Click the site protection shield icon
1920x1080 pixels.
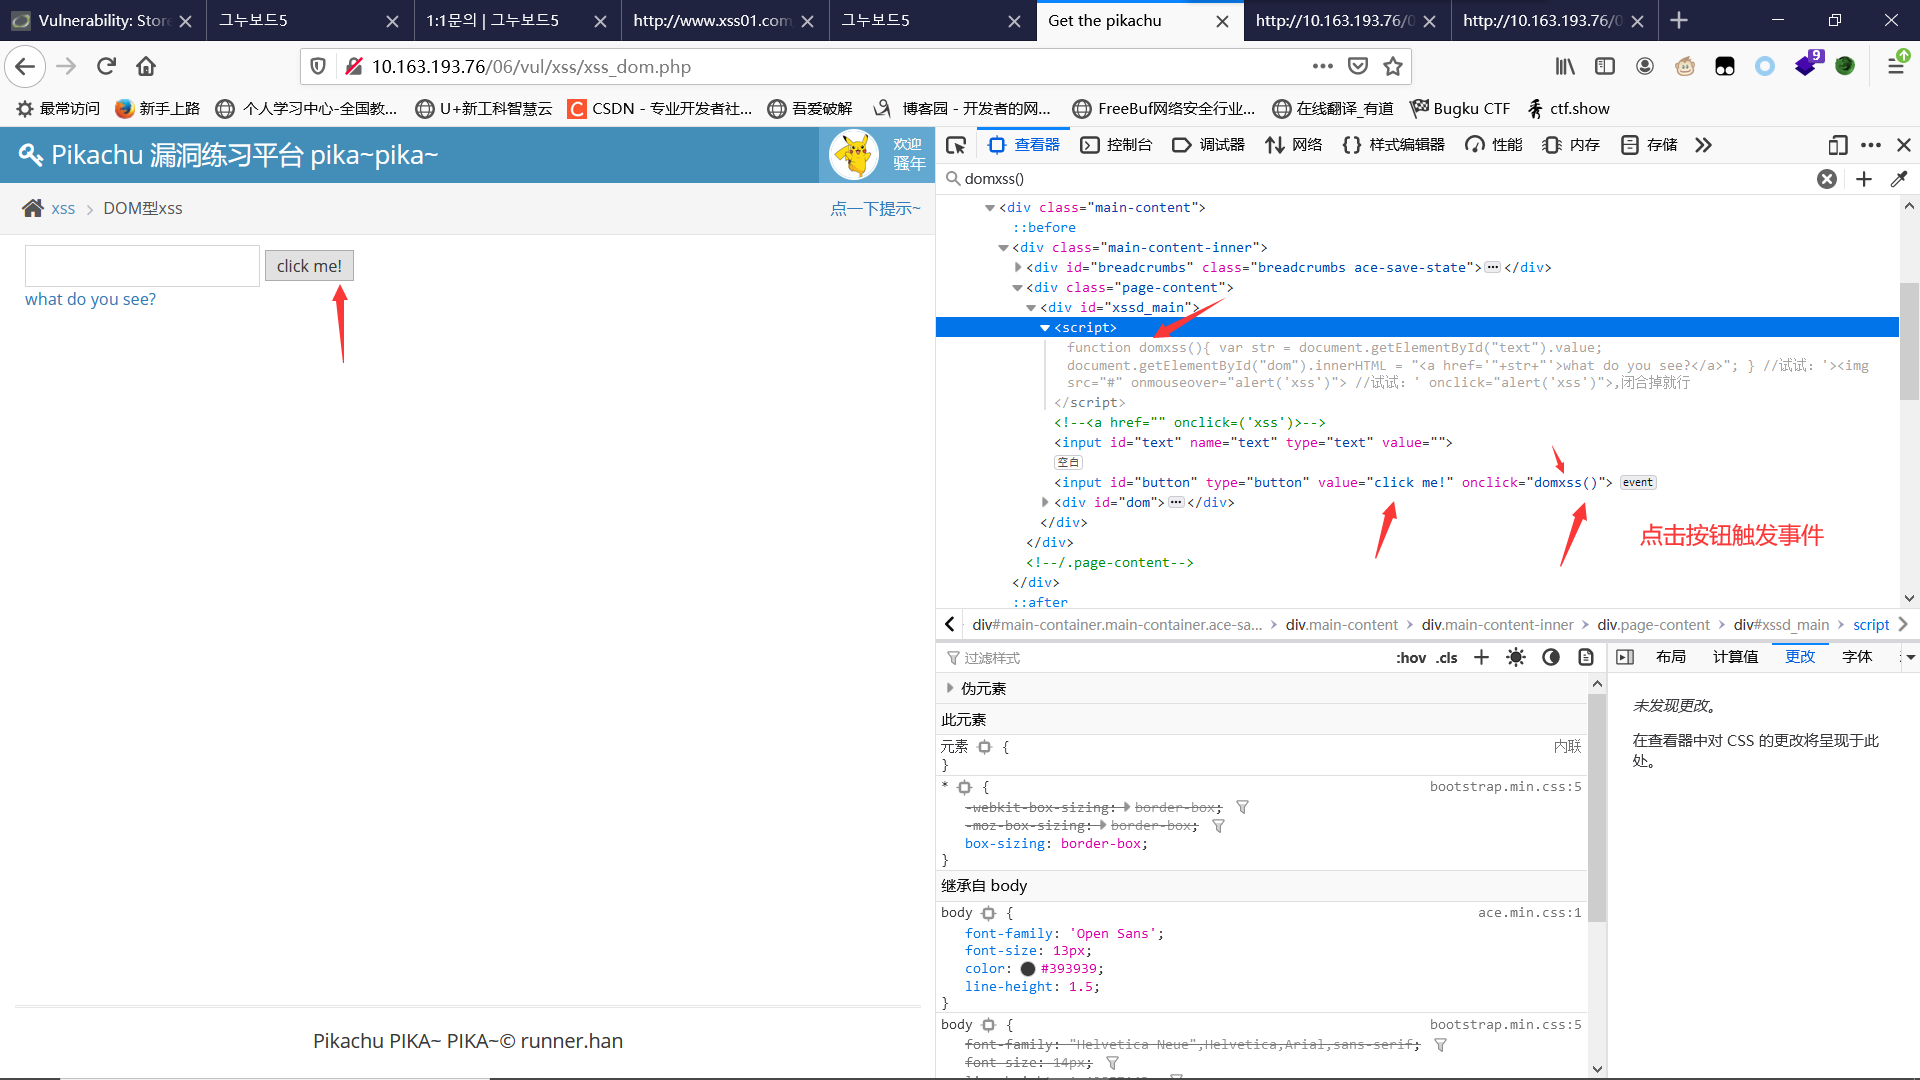[x=318, y=66]
